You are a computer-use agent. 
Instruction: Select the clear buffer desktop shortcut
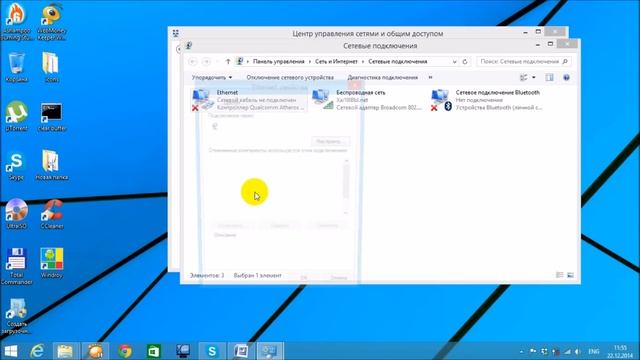51,116
